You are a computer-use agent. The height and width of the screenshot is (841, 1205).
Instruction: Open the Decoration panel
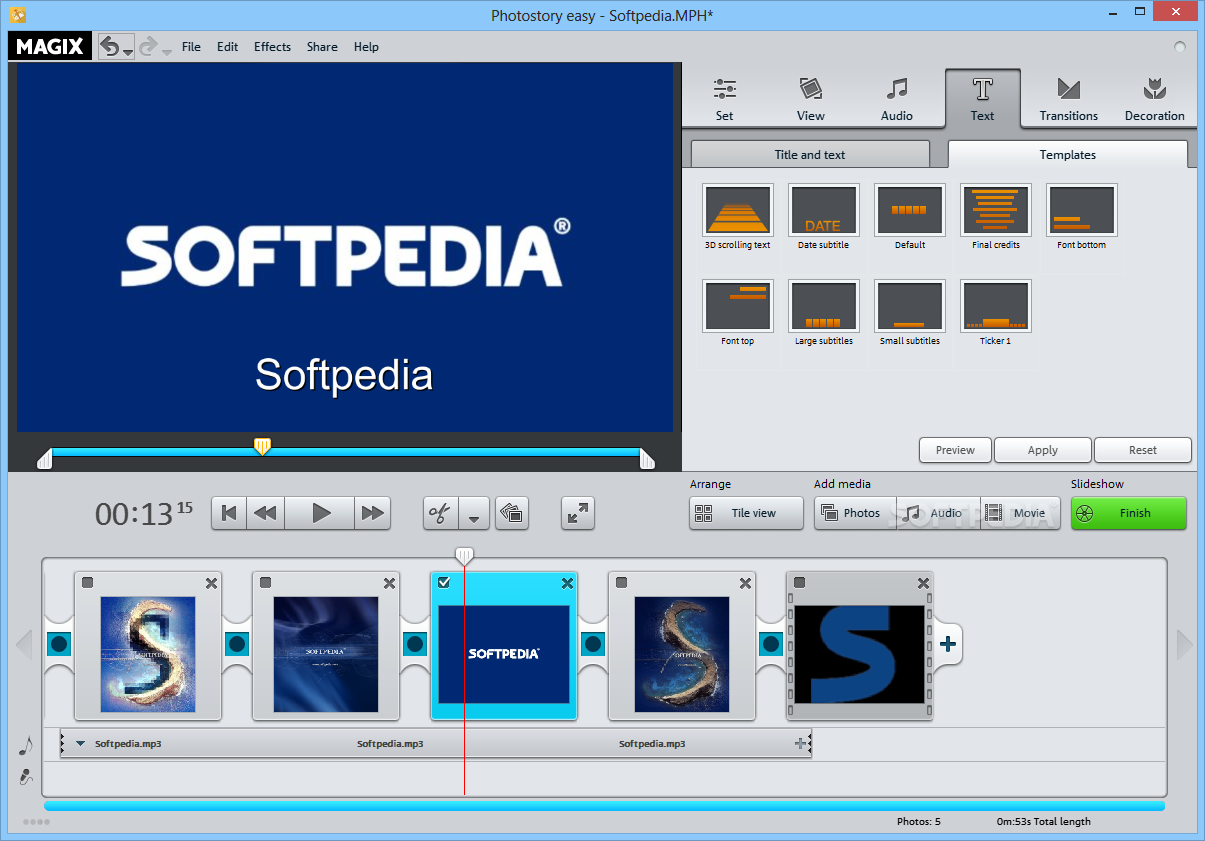1155,99
